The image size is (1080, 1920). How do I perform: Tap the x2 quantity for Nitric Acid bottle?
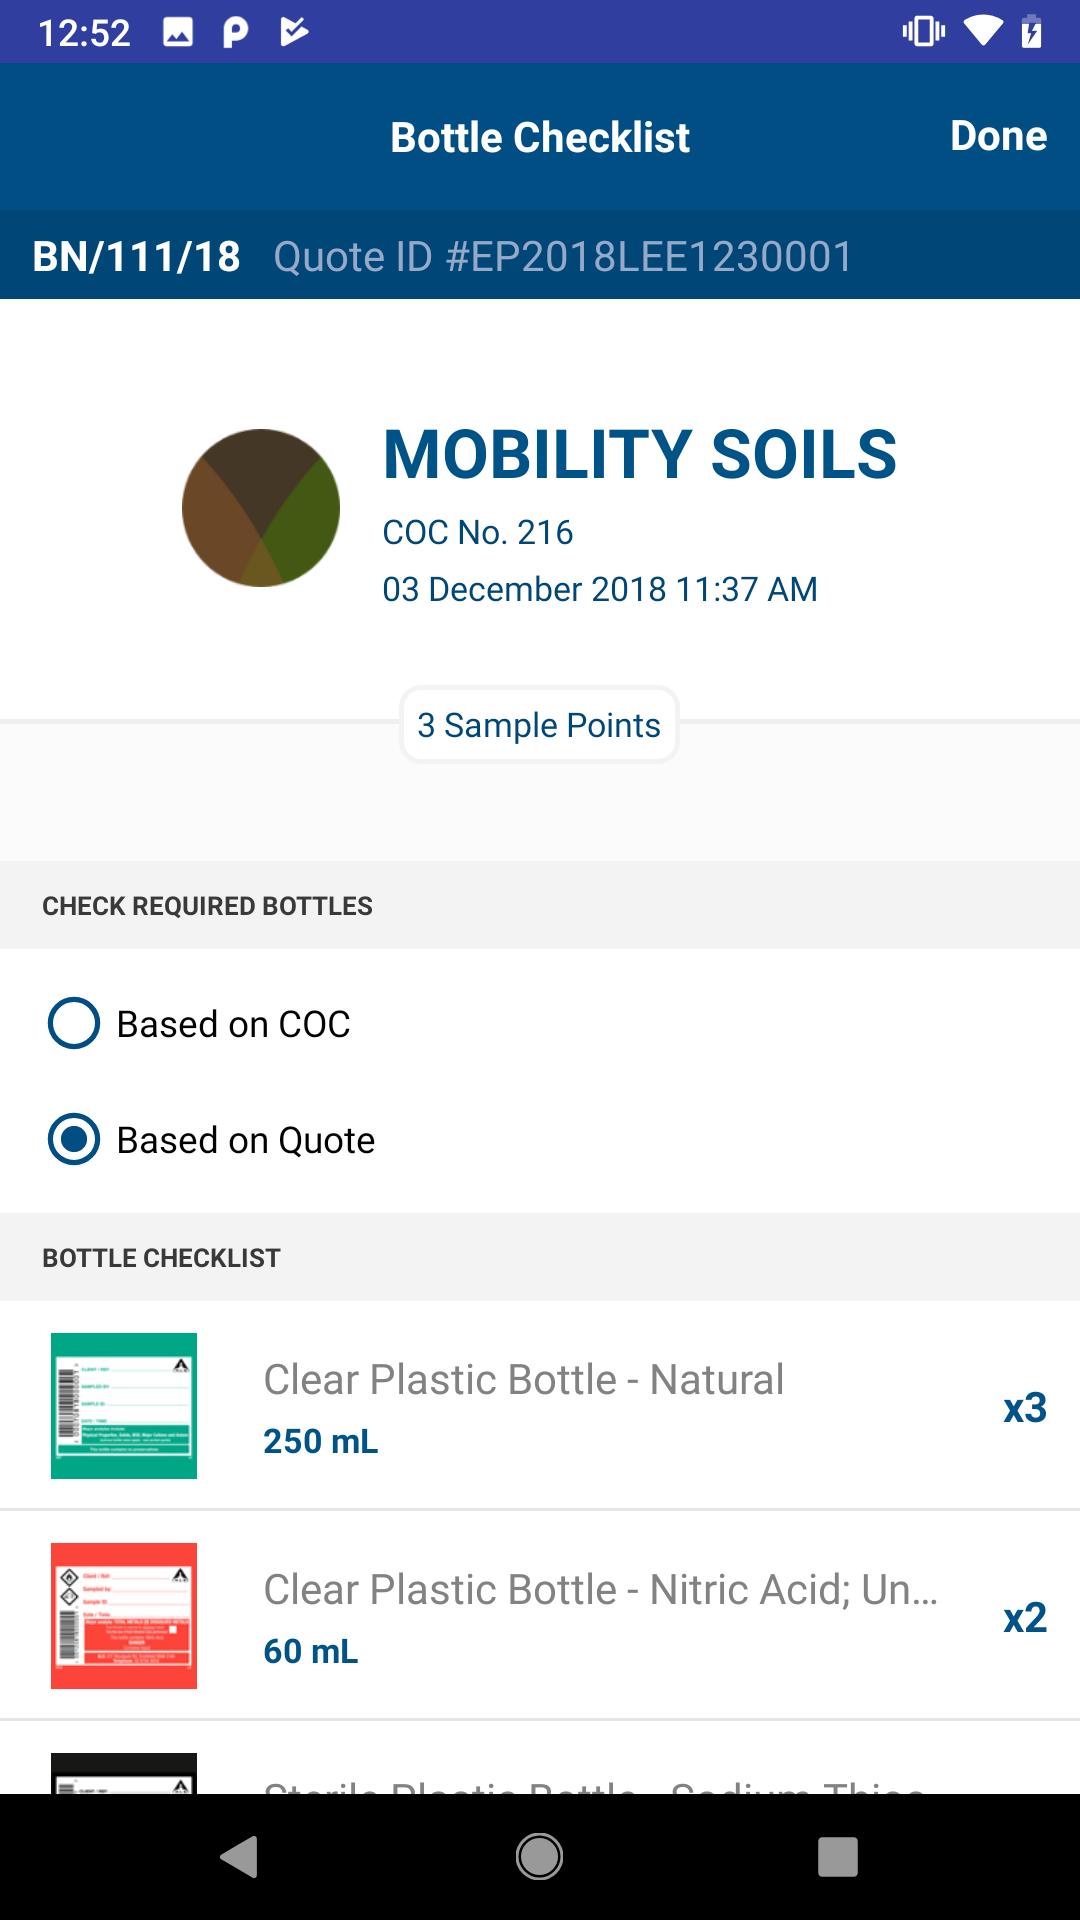point(1025,1618)
